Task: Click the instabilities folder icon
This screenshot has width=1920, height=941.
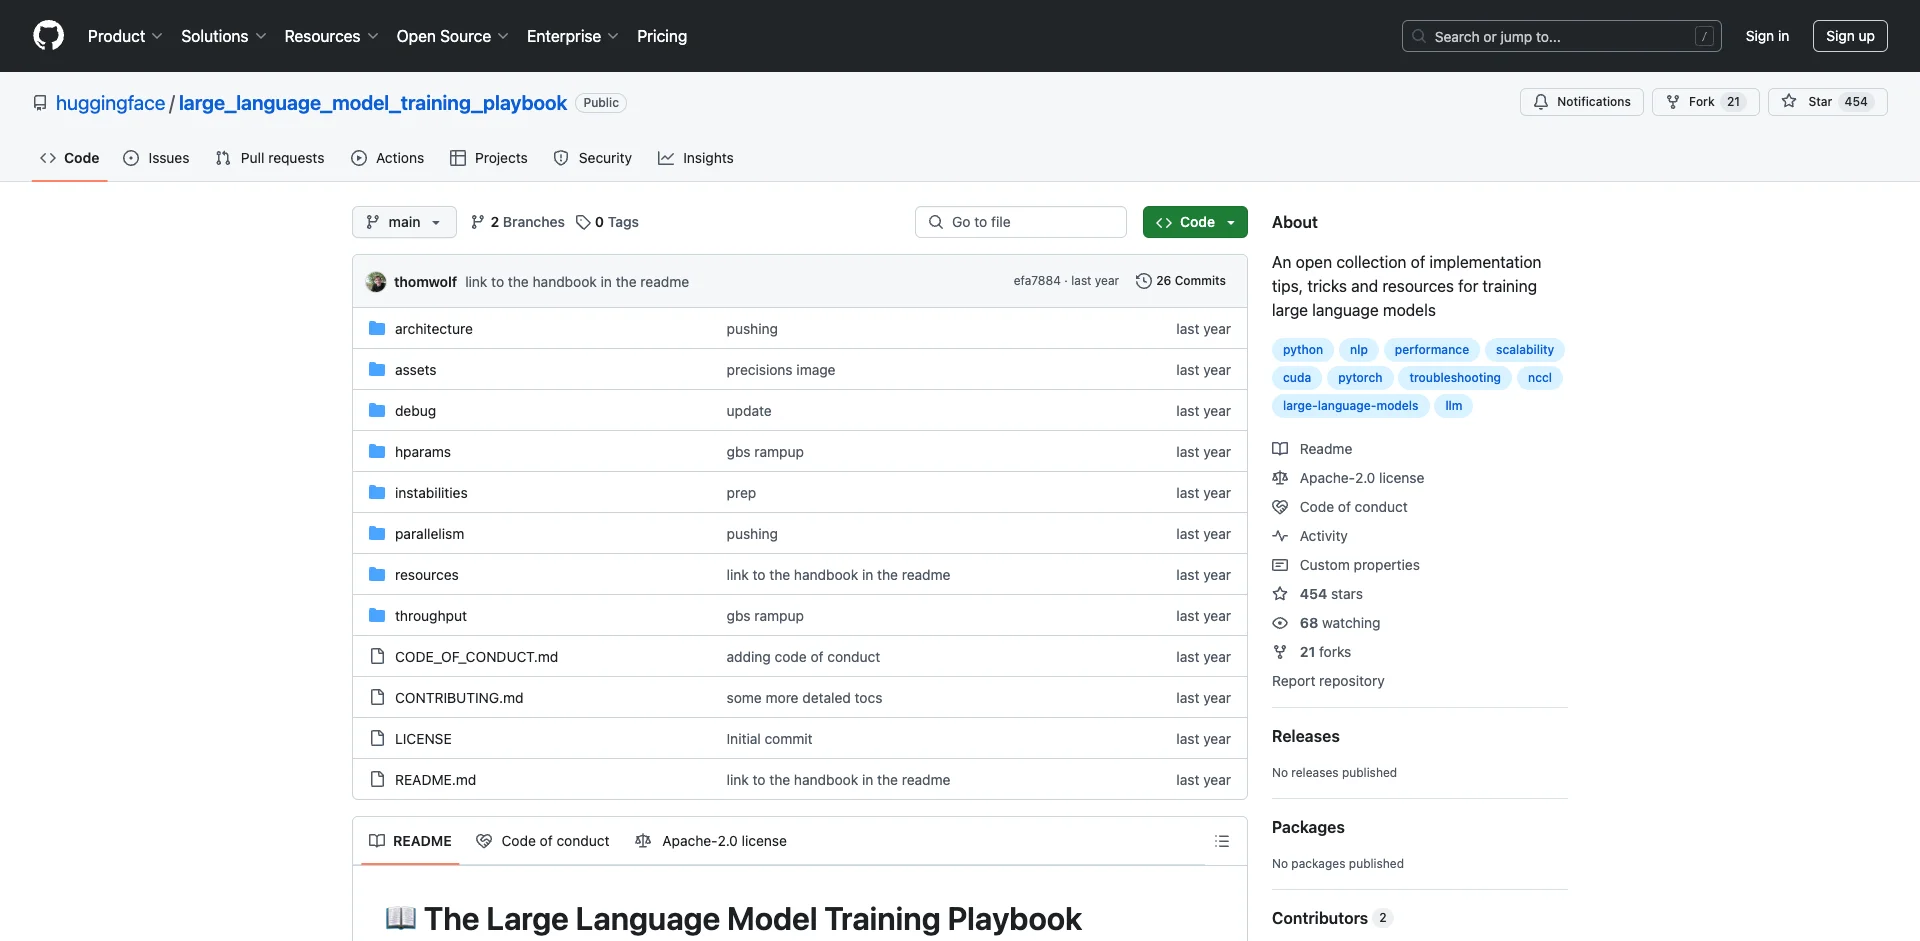Action: (377, 493)
